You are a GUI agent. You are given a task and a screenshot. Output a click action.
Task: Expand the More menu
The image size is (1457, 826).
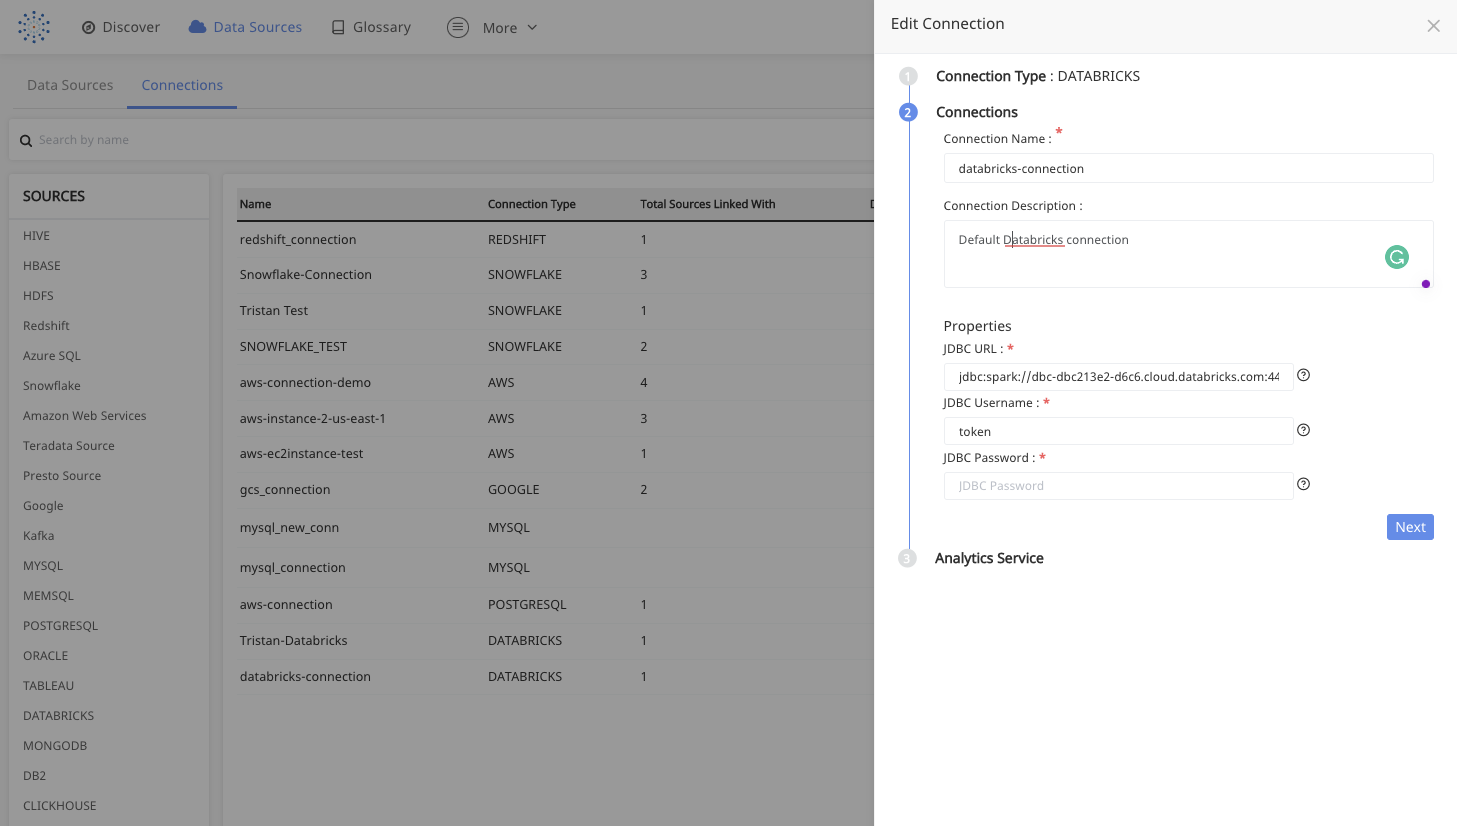492,28
